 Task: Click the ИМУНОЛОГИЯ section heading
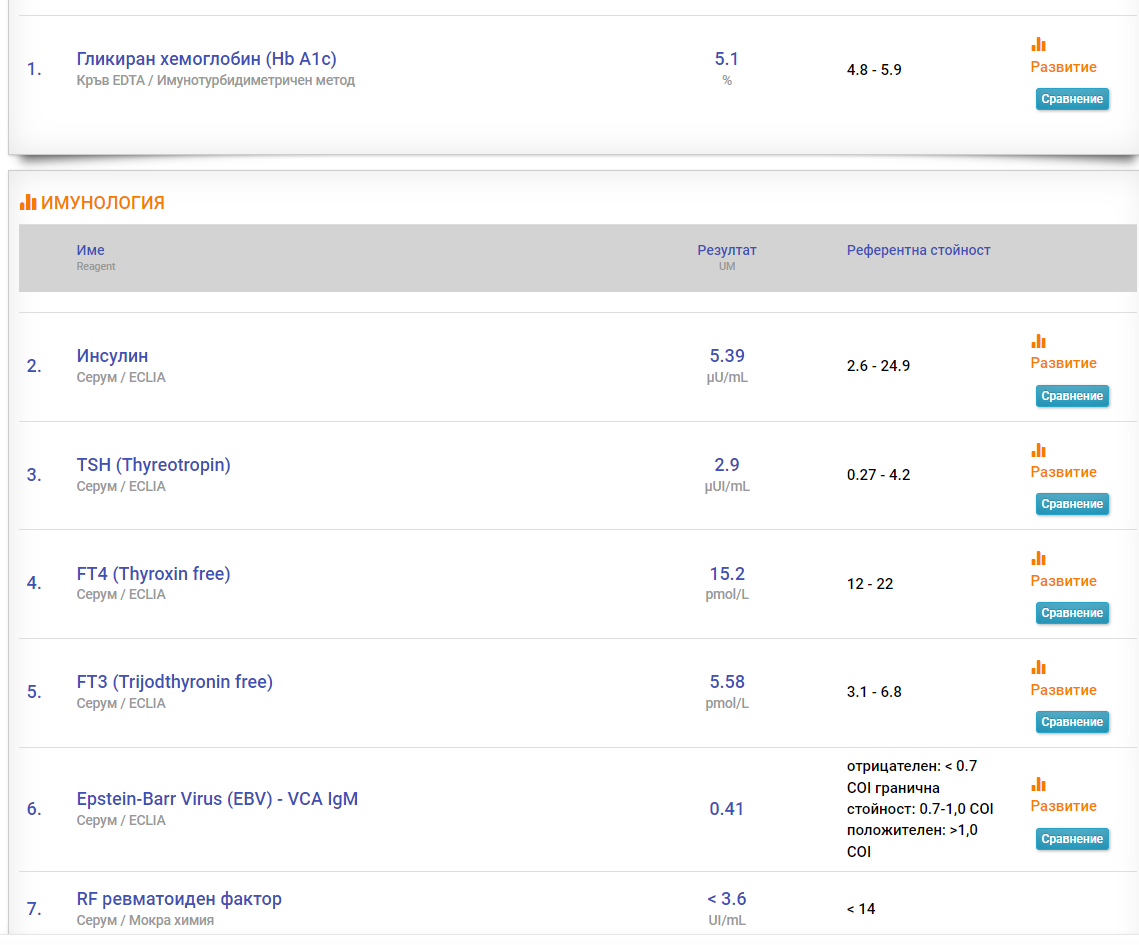(102, 203)
